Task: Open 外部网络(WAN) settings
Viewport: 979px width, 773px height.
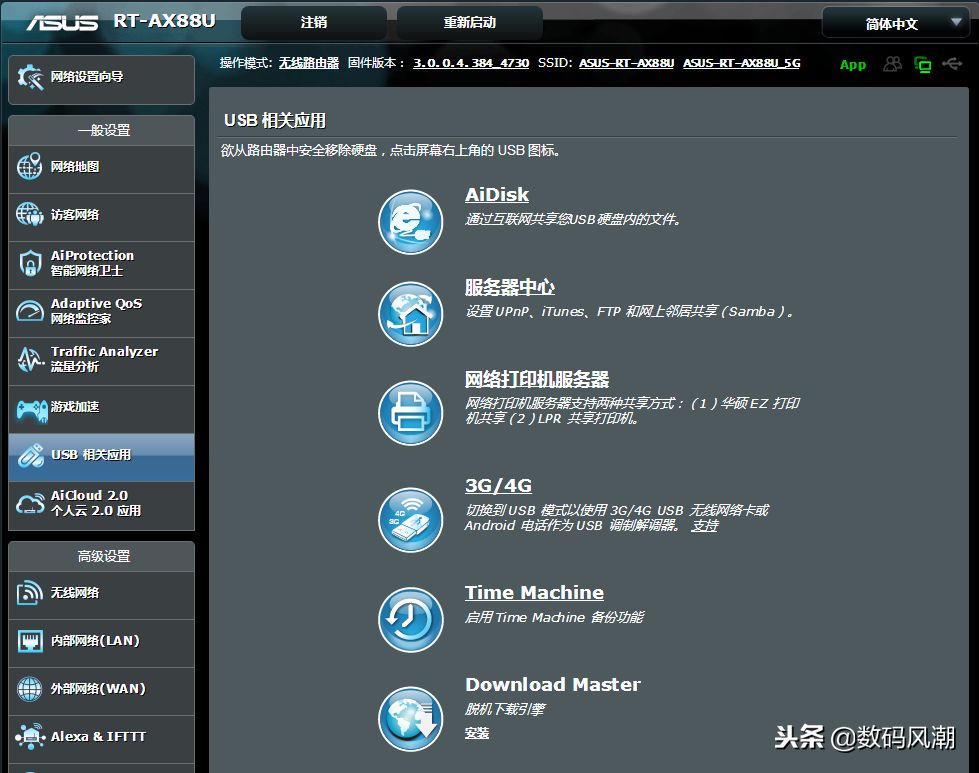Action: click(x=102, y=689)
